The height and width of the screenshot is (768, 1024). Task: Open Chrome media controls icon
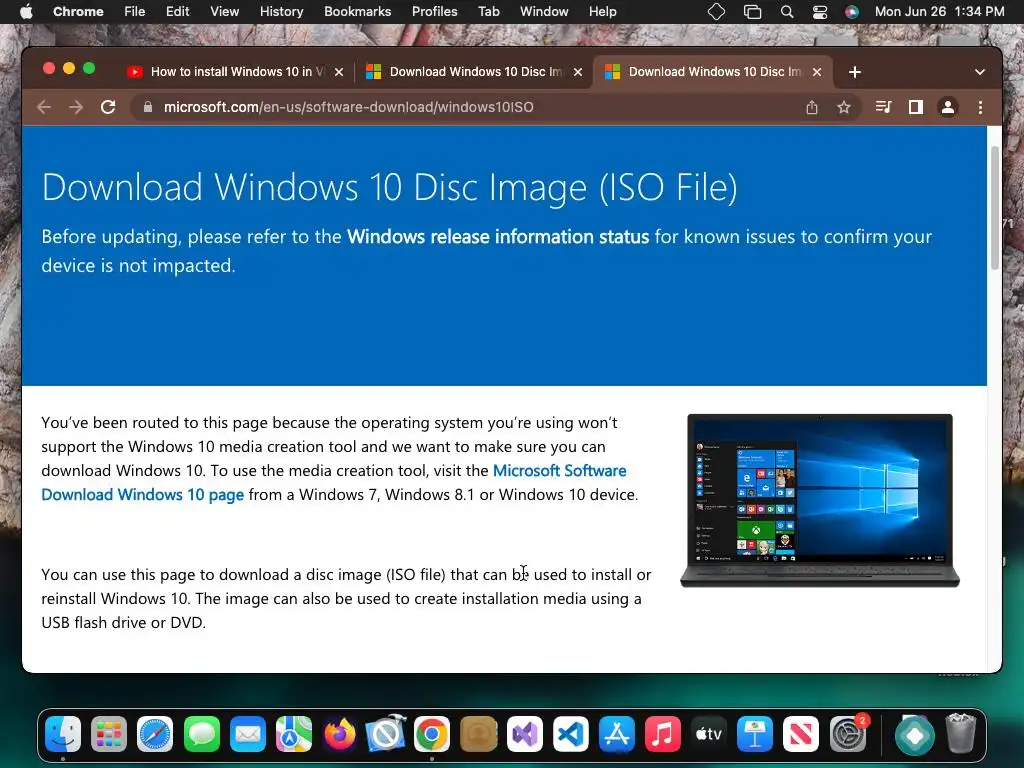click(884, 107)
